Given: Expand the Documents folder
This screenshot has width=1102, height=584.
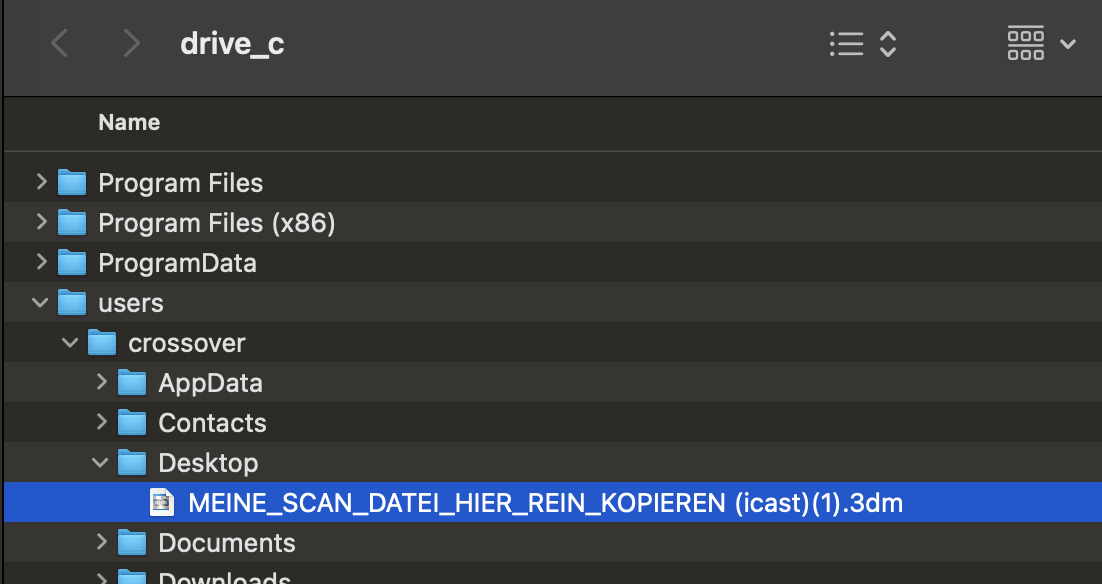Looking at the screenshot, I should pyautogui.click(x=101, y=542).
